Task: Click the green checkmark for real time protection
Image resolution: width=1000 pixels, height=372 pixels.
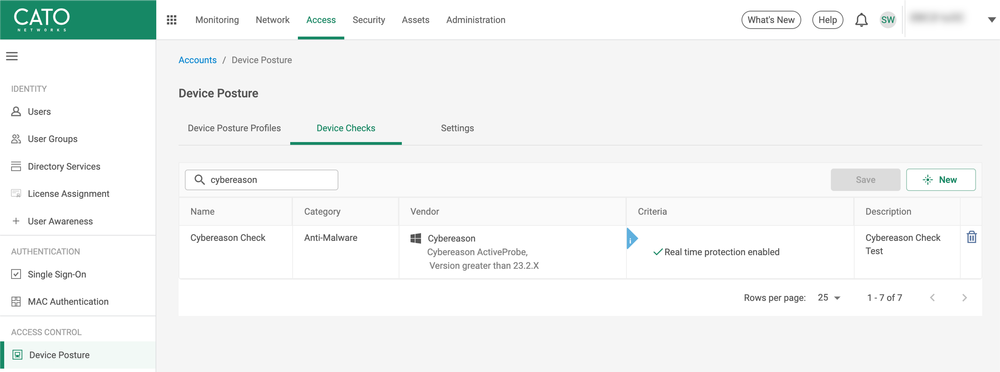Action: (658, 252)
